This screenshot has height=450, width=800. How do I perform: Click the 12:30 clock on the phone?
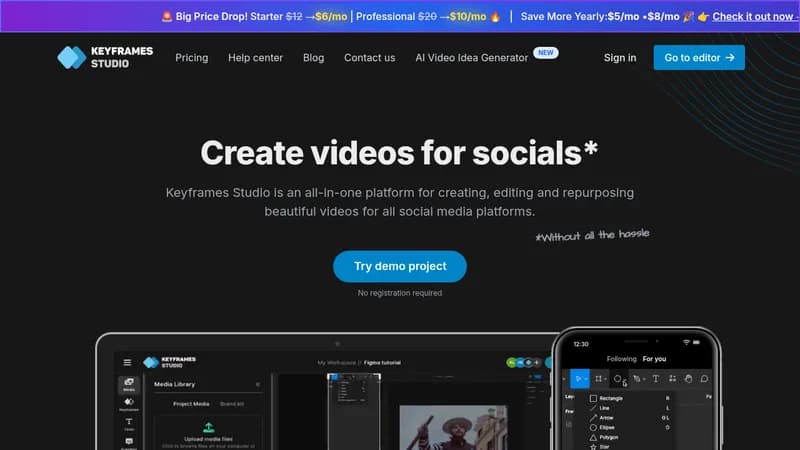click(x=581, y=344)
